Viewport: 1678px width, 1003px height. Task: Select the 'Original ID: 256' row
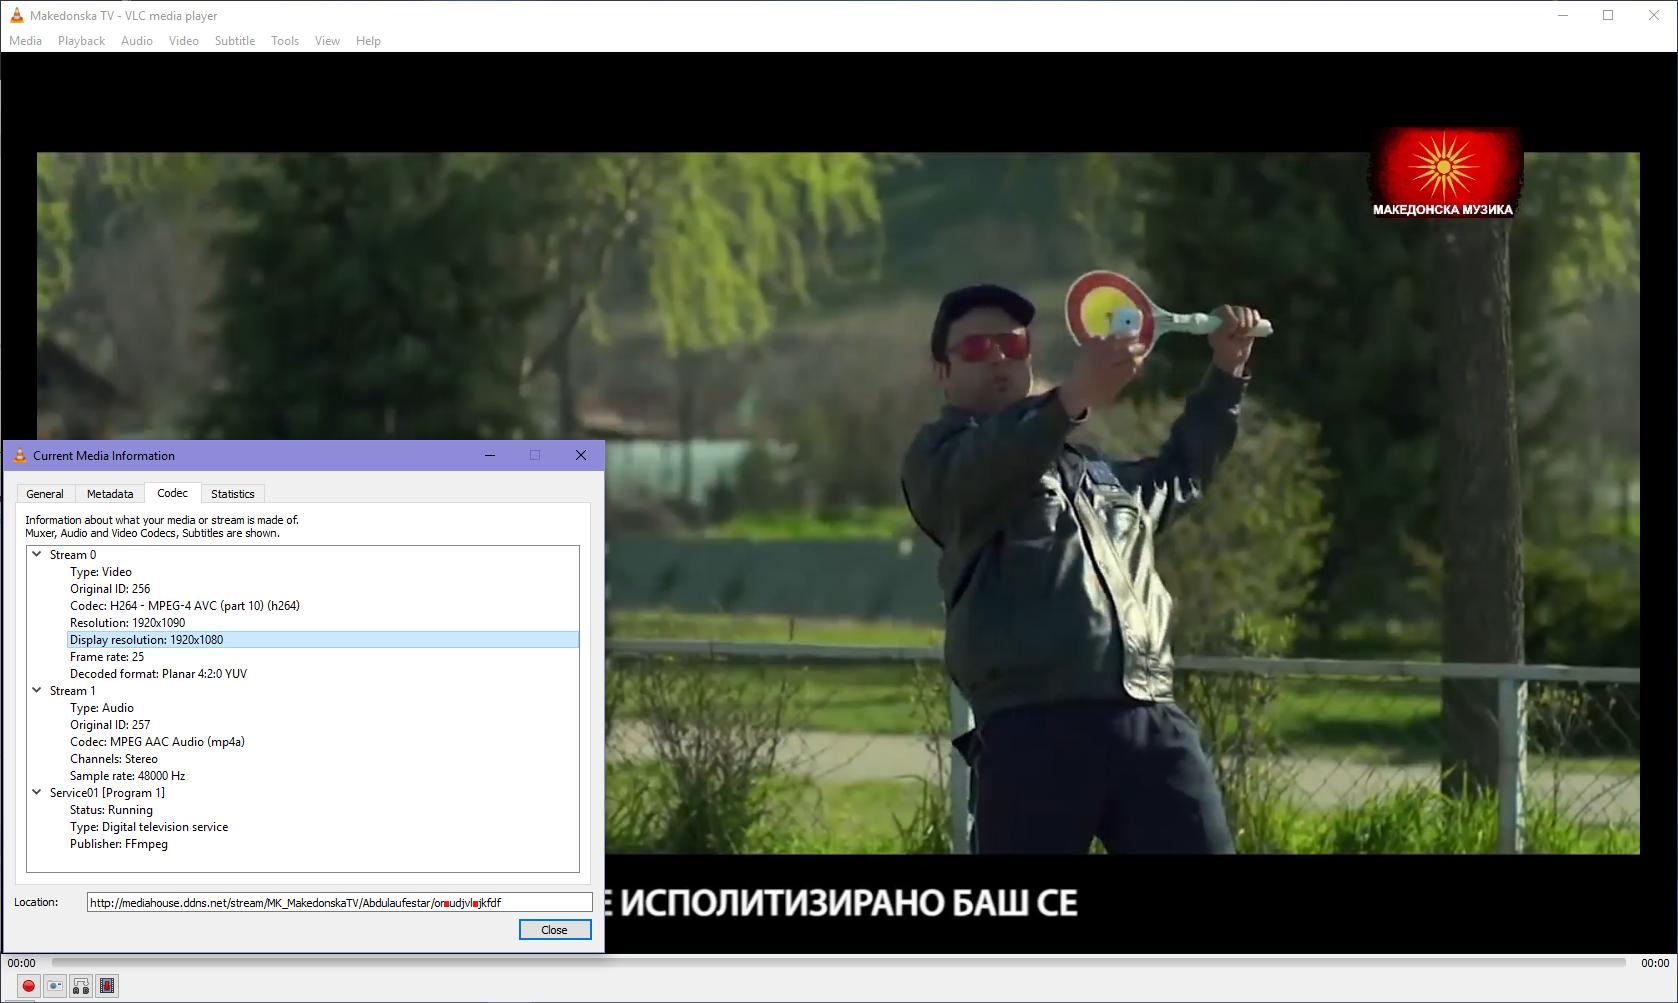tap(323, 589)
